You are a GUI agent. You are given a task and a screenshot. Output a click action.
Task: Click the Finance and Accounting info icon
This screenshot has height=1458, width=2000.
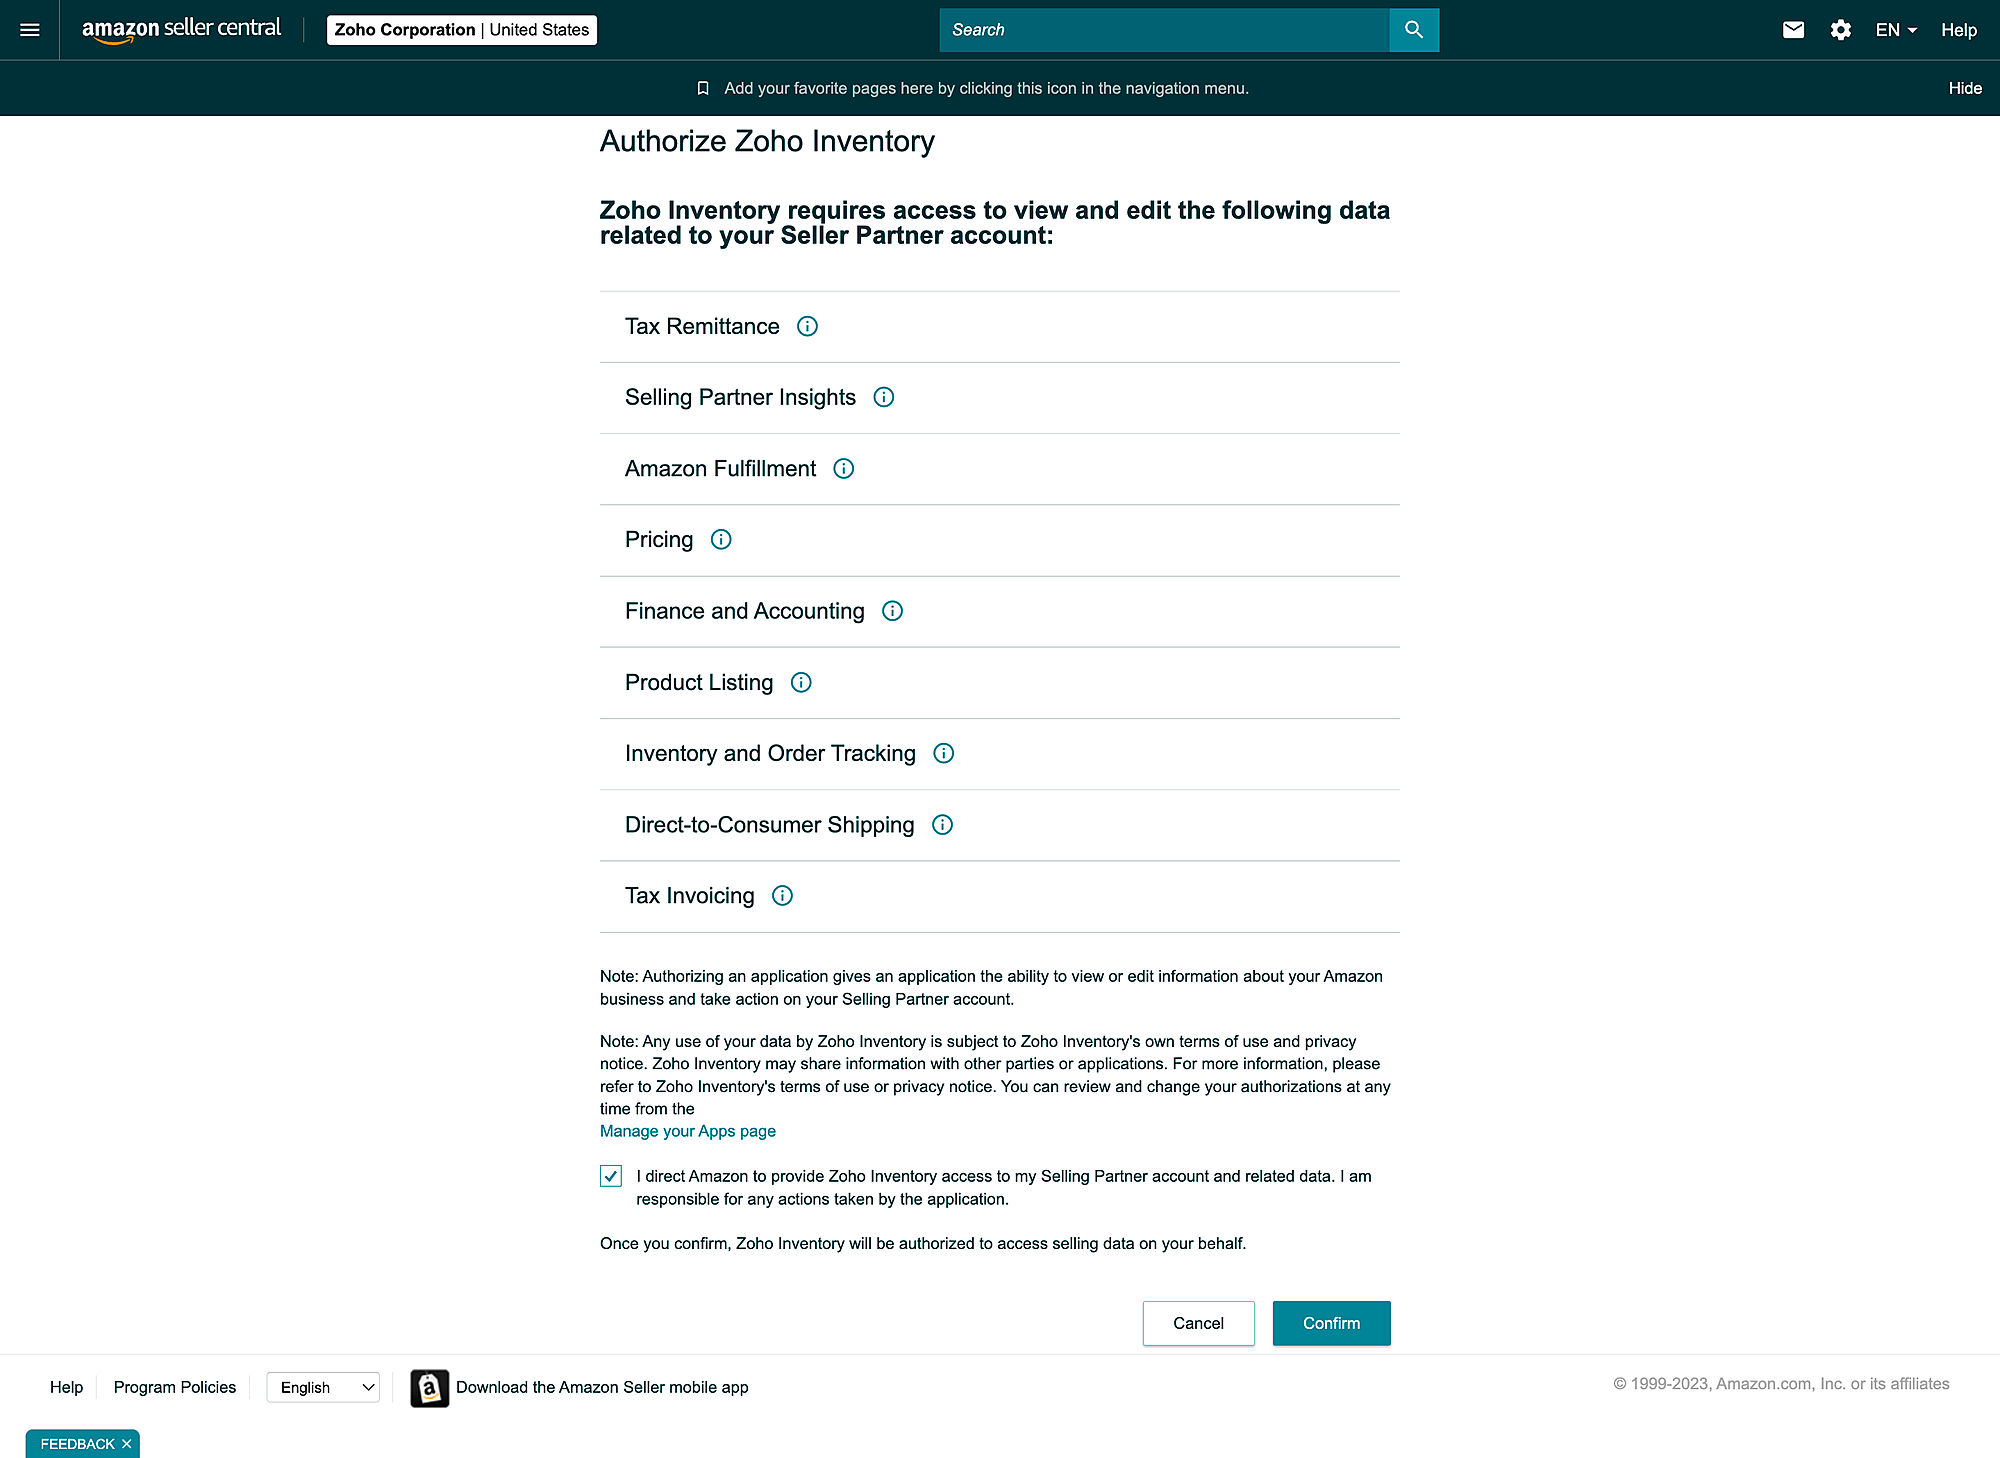(x=893, y=610)
